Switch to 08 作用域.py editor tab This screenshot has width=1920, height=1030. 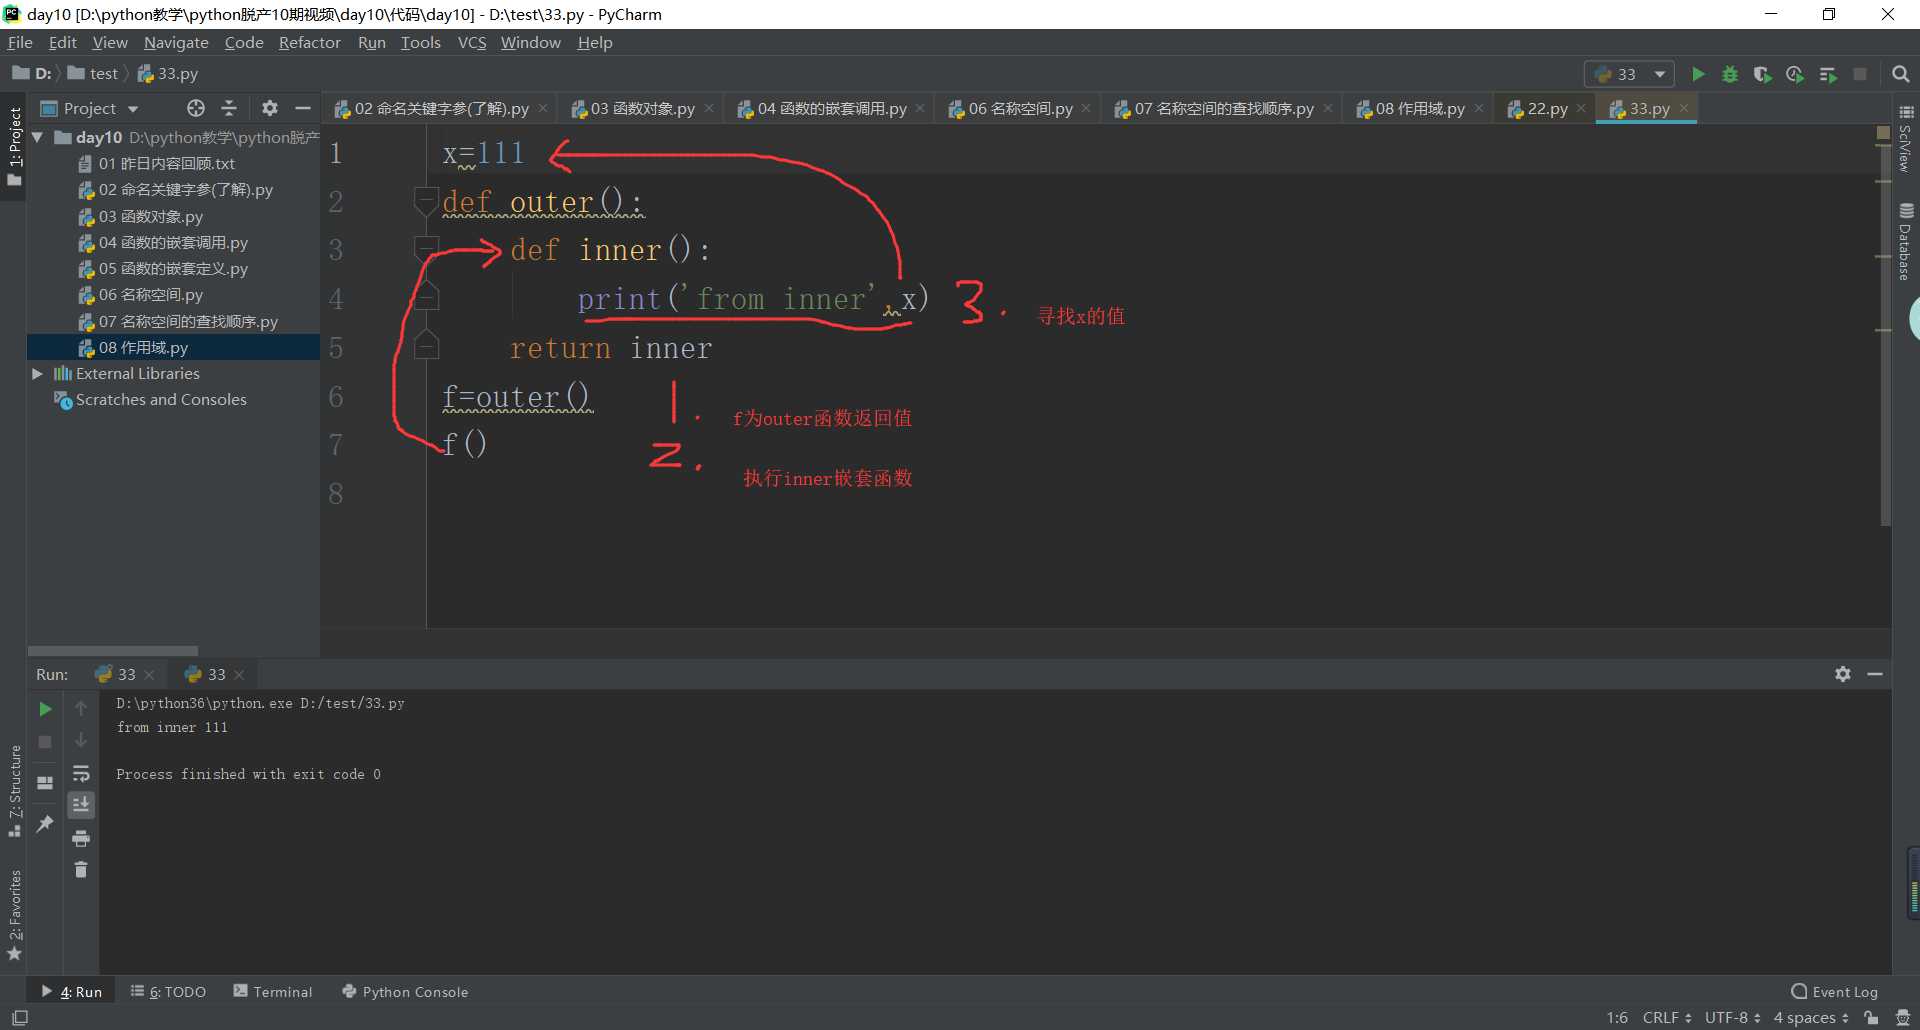(1419, 109)
